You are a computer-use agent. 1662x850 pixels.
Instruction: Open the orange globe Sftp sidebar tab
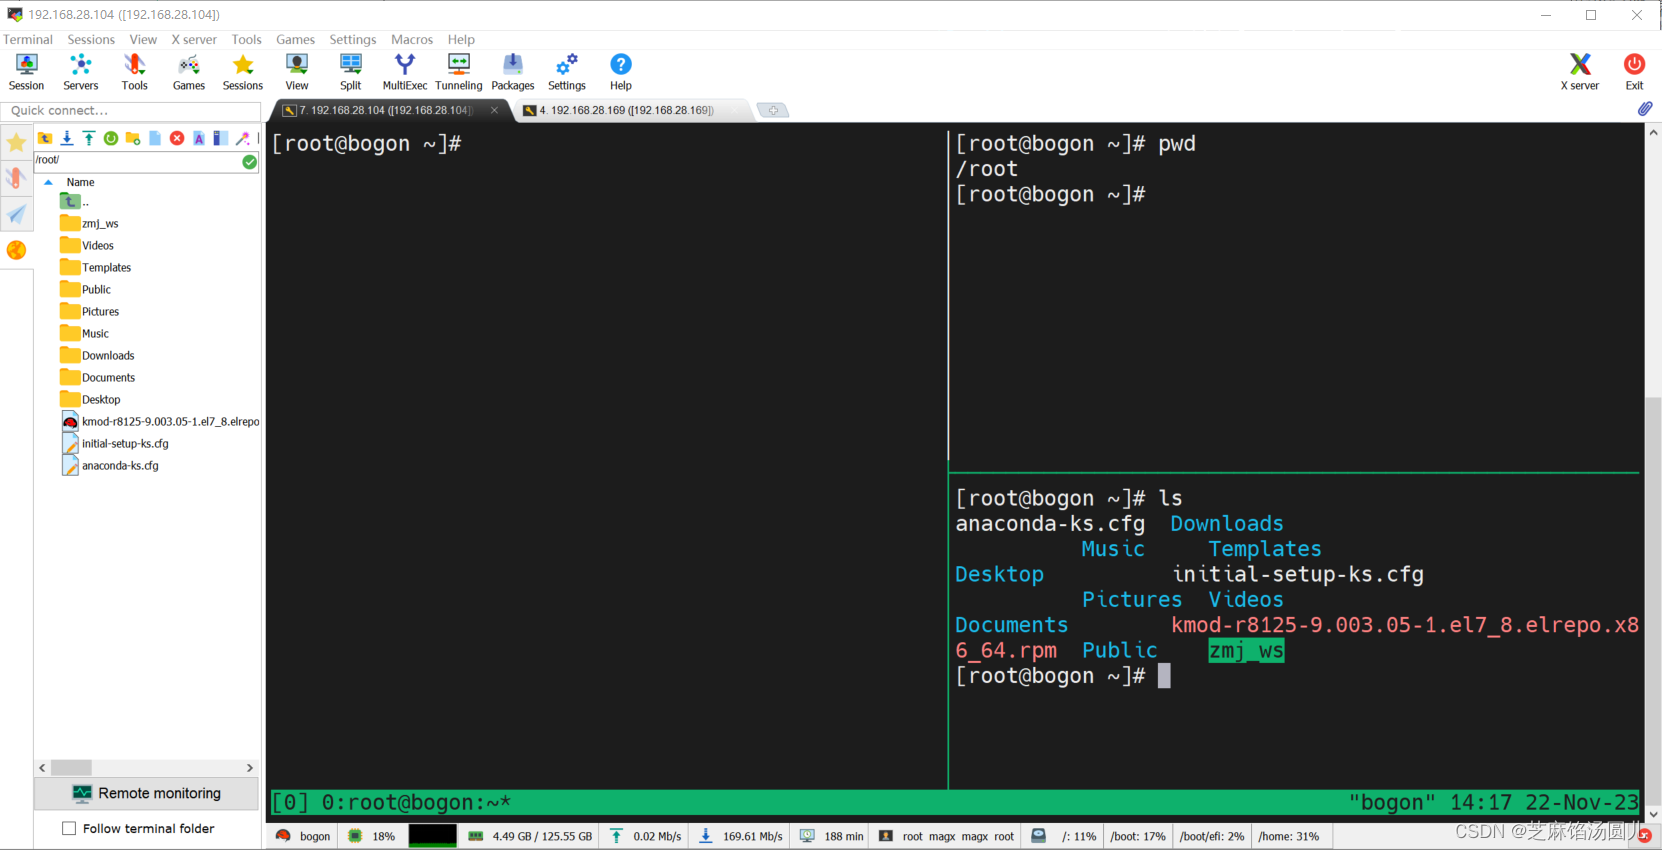coord(16,250)
